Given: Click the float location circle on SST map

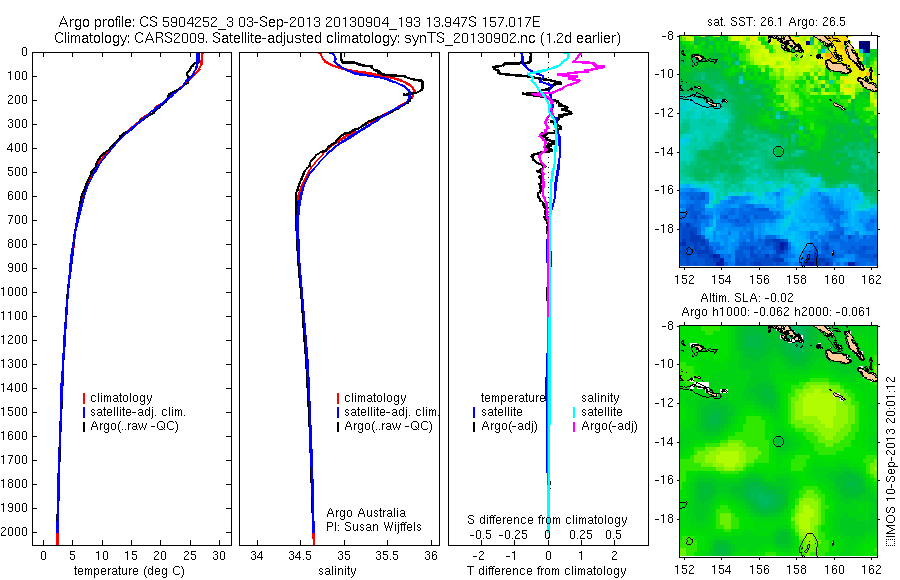Looking at the screenshot, I should tap(778, 152).
